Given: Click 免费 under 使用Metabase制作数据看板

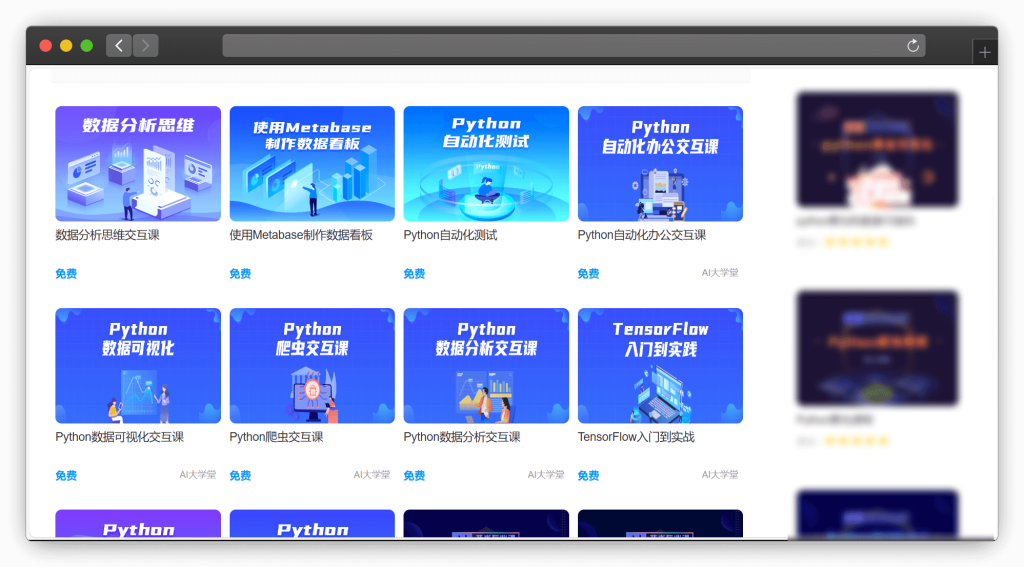Looking at the screenshot, I should [x=240, y=274].
